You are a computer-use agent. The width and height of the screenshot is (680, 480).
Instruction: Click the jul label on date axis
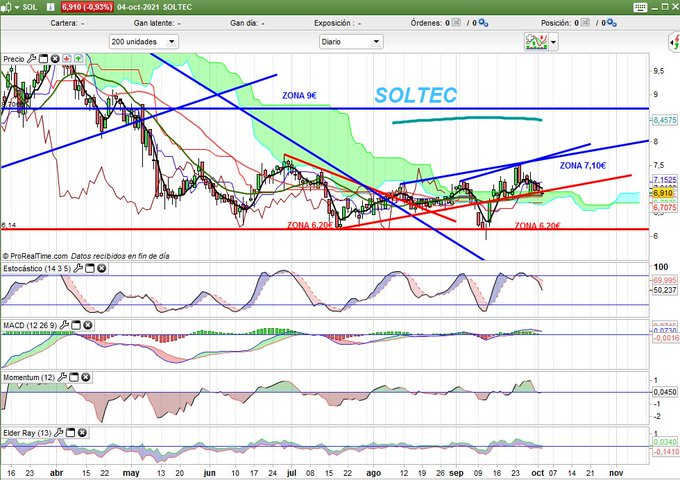[291, 473]
